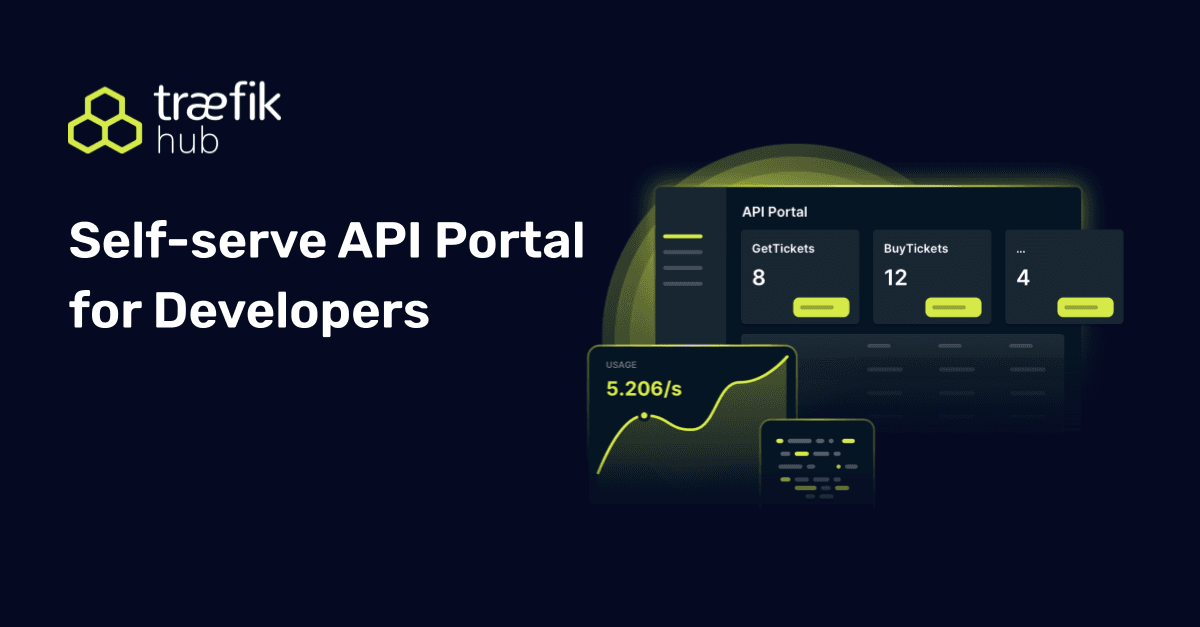The height and width of the screenshot is (627, 1200).
Task: Click the Self-serve API Portal headline
Action: click(x=326, y=243)
